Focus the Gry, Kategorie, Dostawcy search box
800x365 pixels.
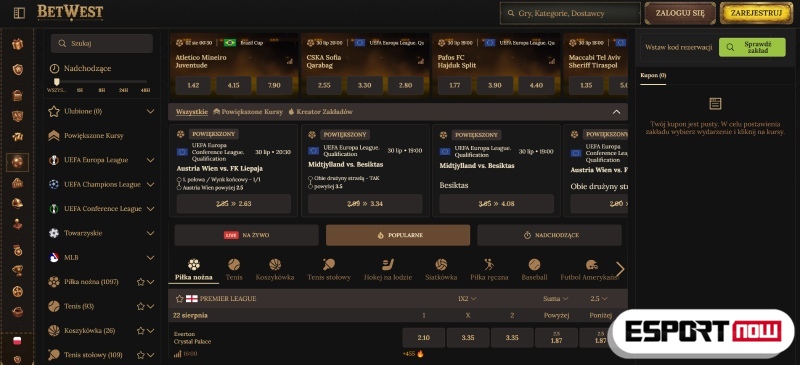coord(570,13)
